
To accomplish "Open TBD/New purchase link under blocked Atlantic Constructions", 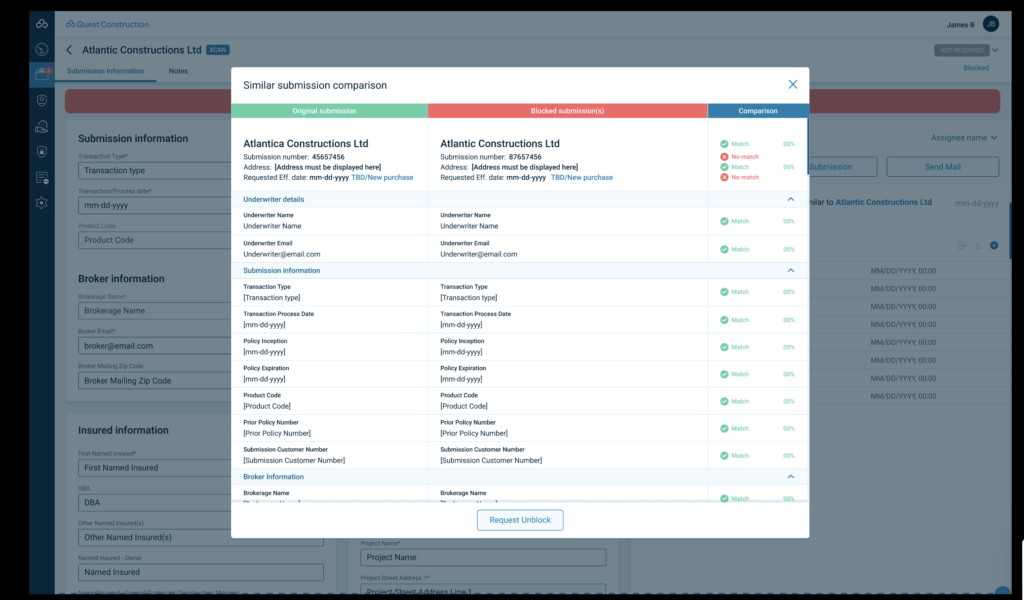I will 582,178.
